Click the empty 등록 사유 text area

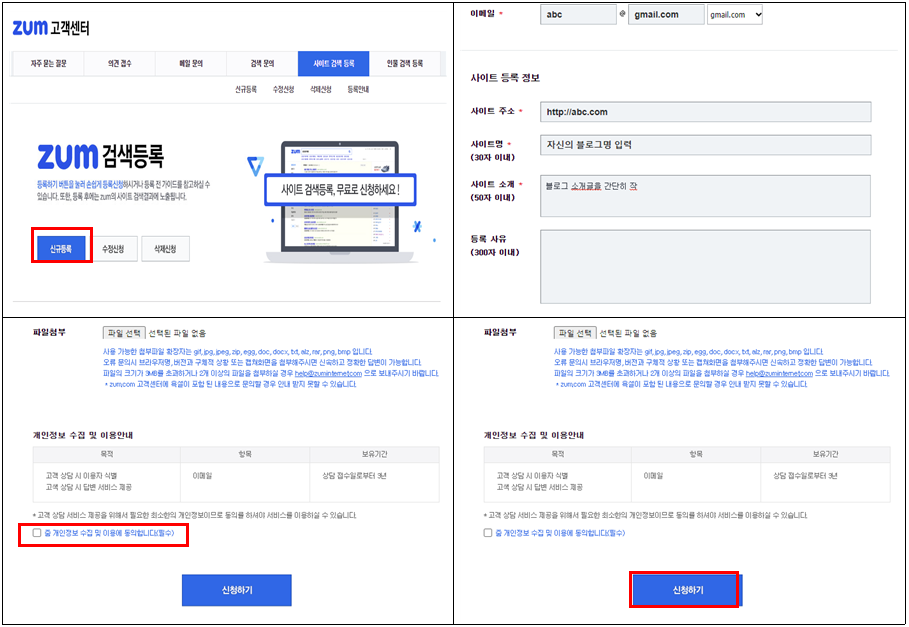[705, 267]
